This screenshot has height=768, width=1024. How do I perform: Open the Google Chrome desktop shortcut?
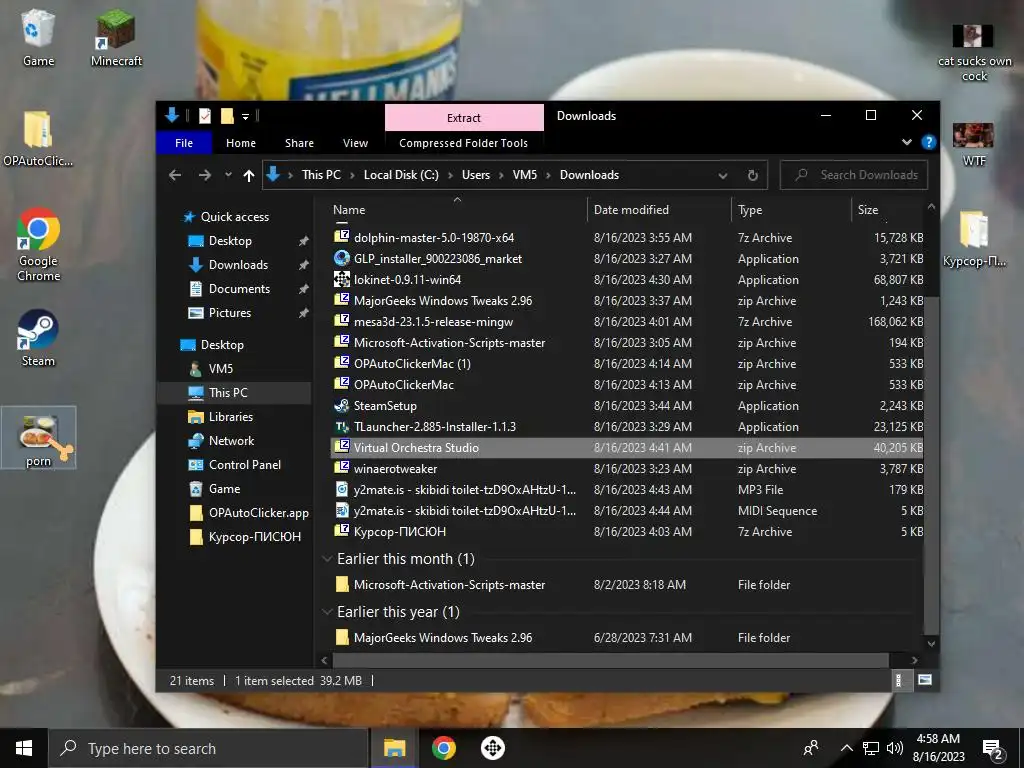pyautogui.click(x=39, y=245)
